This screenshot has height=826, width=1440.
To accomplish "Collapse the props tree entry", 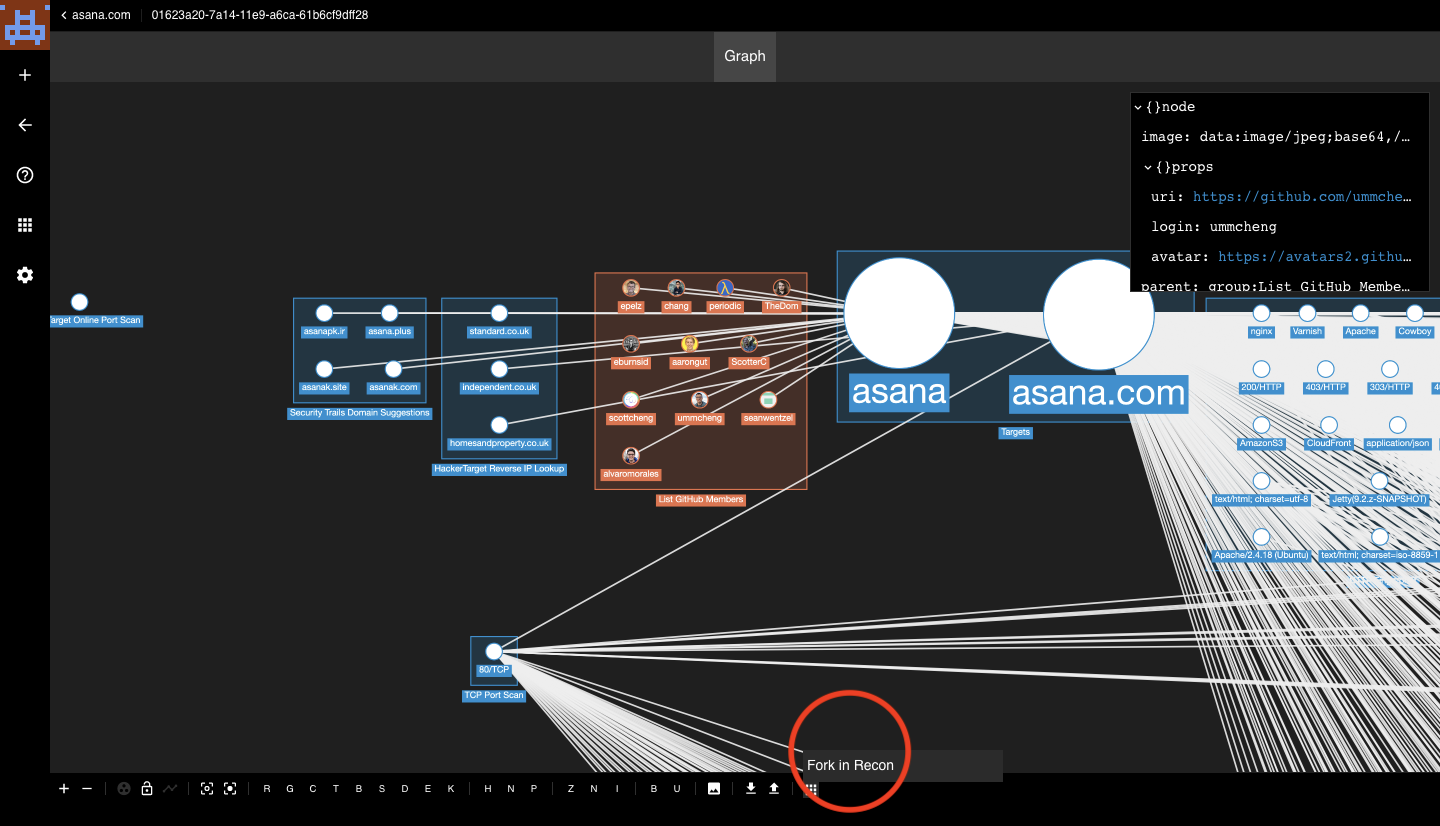I will (1148, 167).
